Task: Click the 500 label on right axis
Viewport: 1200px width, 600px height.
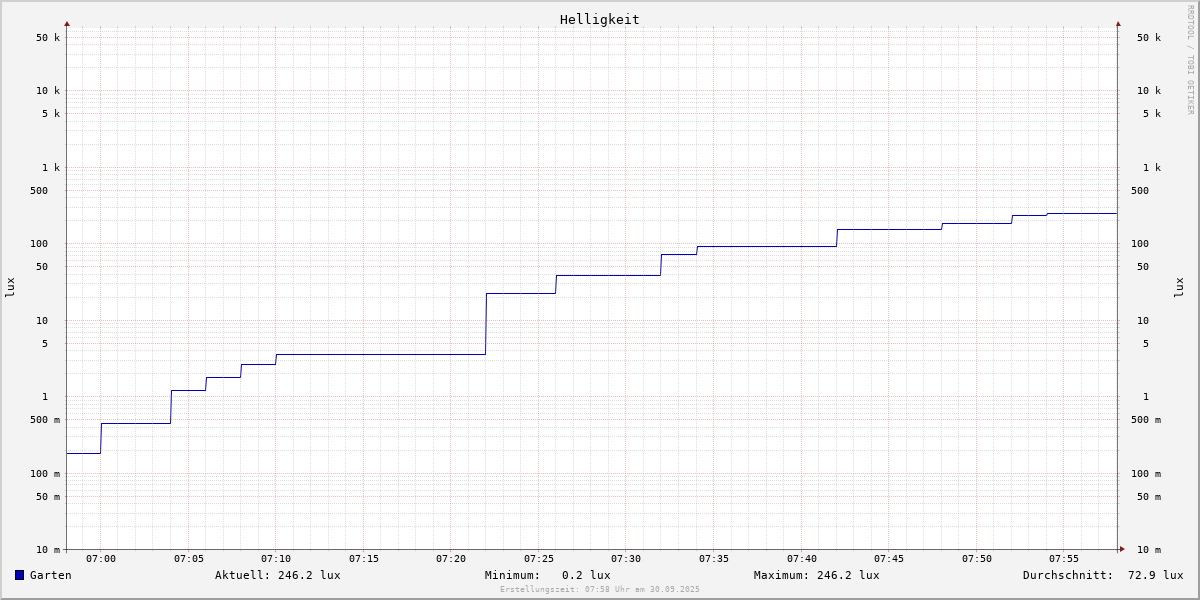Action: pyautogui.click(x=1140, y=191)
